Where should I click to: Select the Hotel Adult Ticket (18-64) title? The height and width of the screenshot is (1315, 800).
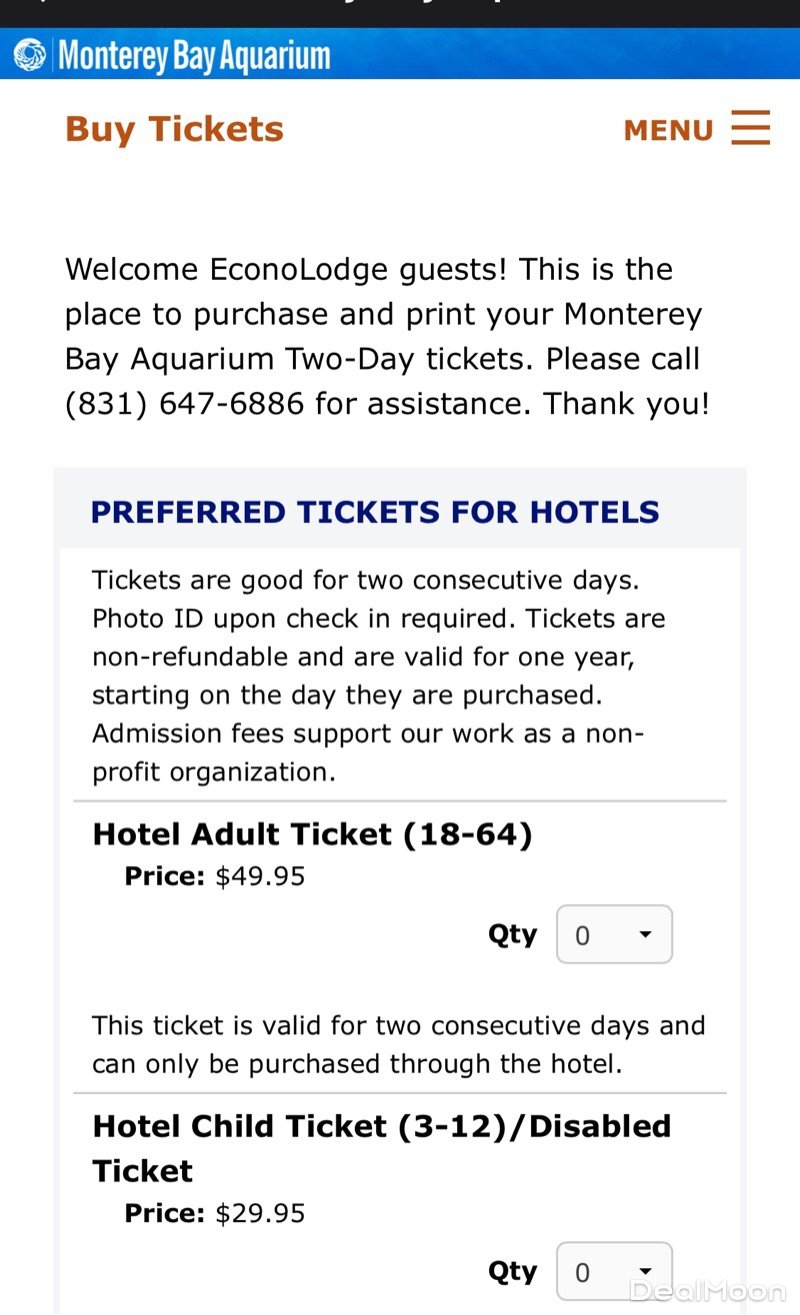click(x=312, y=834)
